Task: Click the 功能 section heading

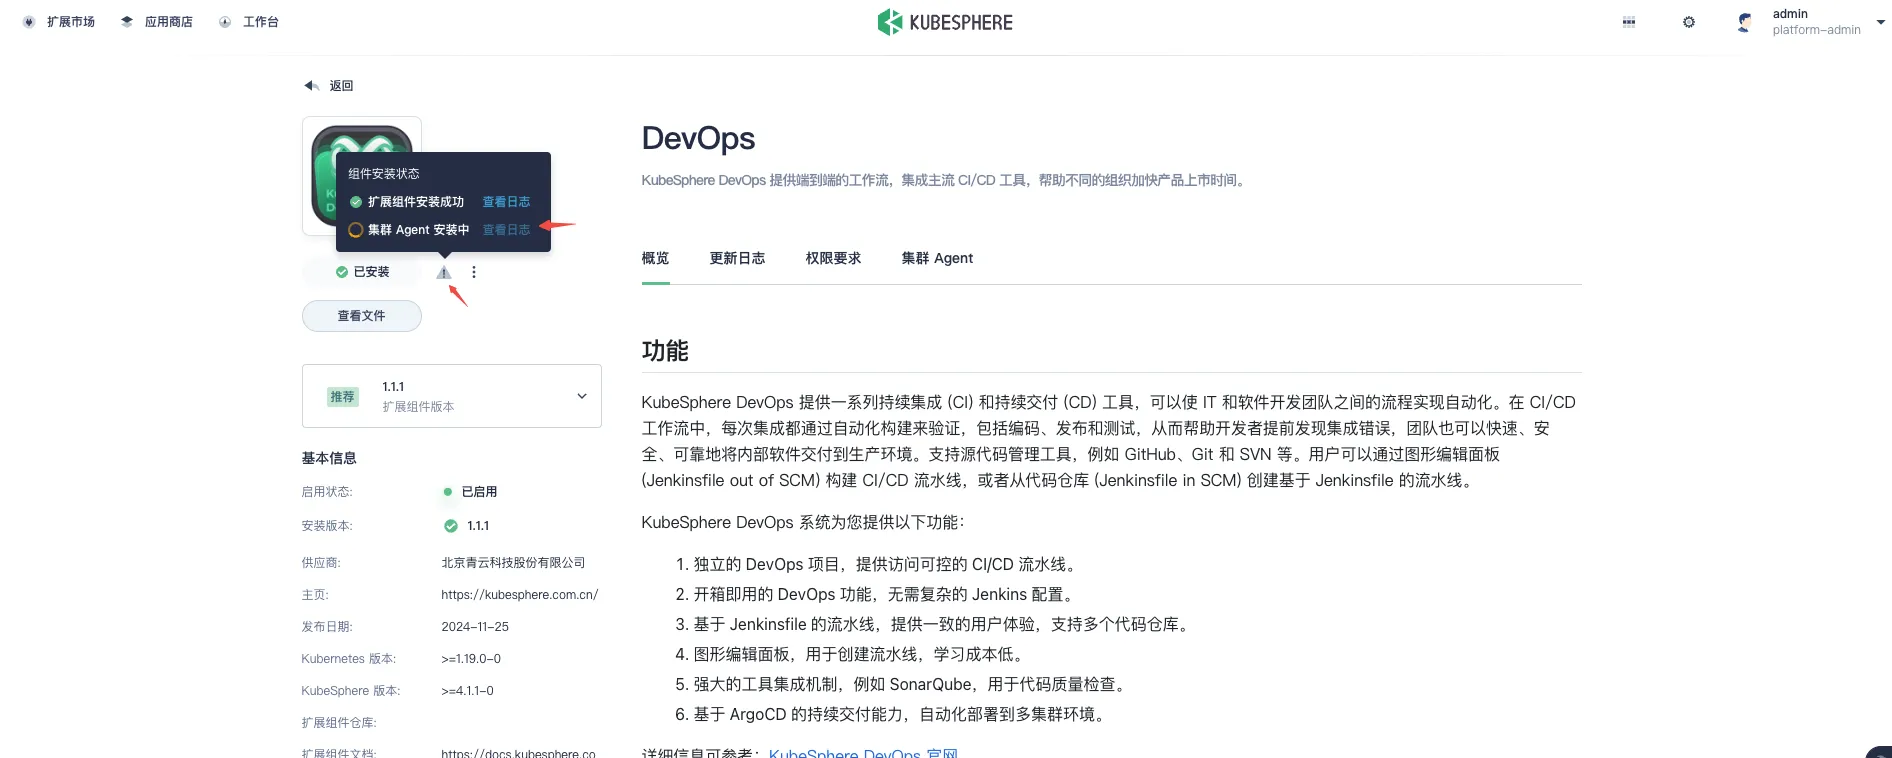Action: [x=665, y=351]
